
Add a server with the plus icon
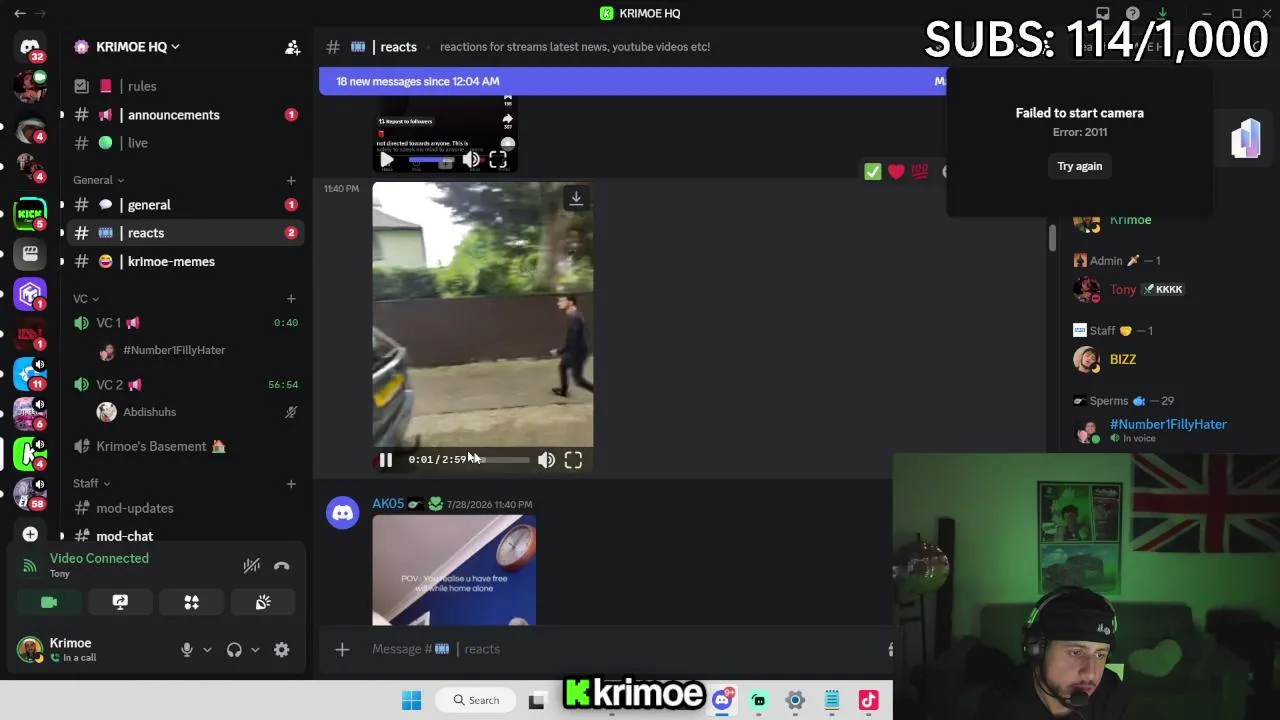30,534
